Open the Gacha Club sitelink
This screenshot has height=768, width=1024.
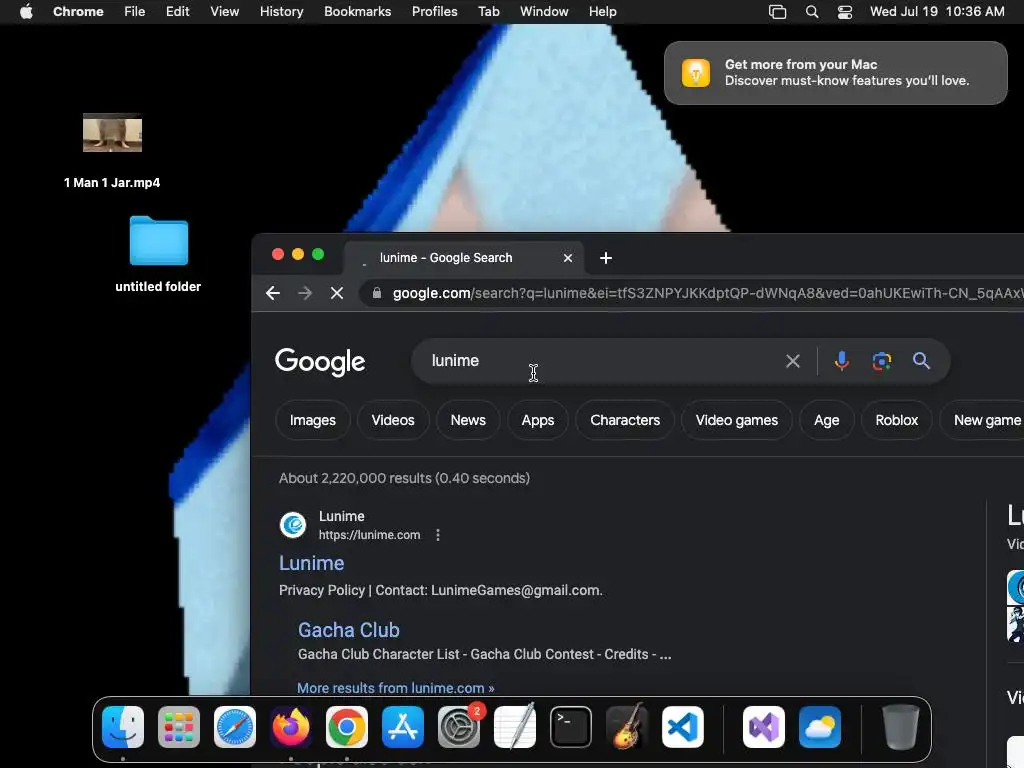349,630
